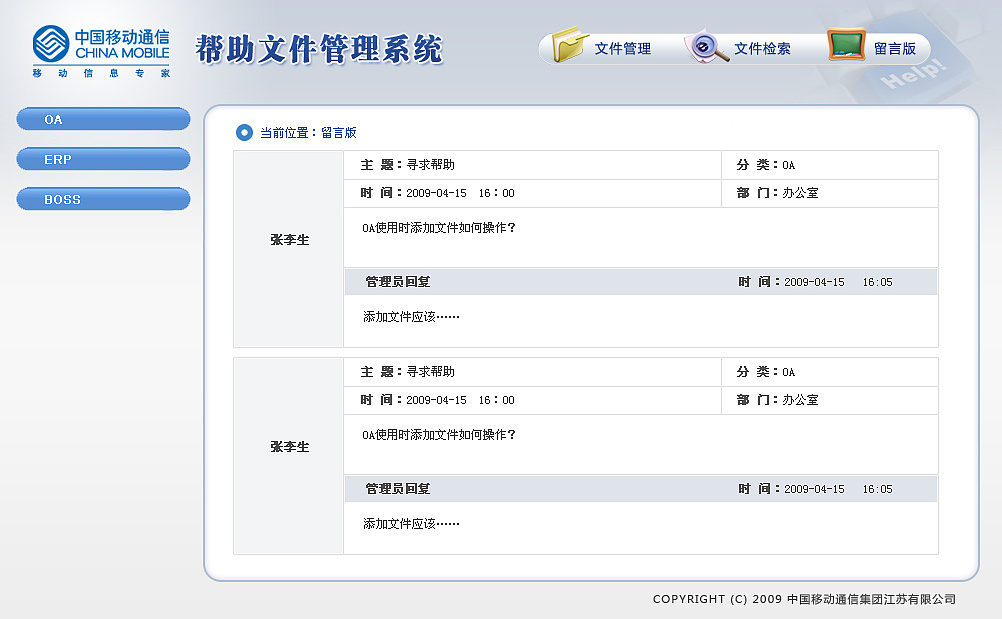Click the 帮助文件管理系统 title text
Viewport: 1002px width, 619px height.
pyautogui.click(x=322, y=48)
